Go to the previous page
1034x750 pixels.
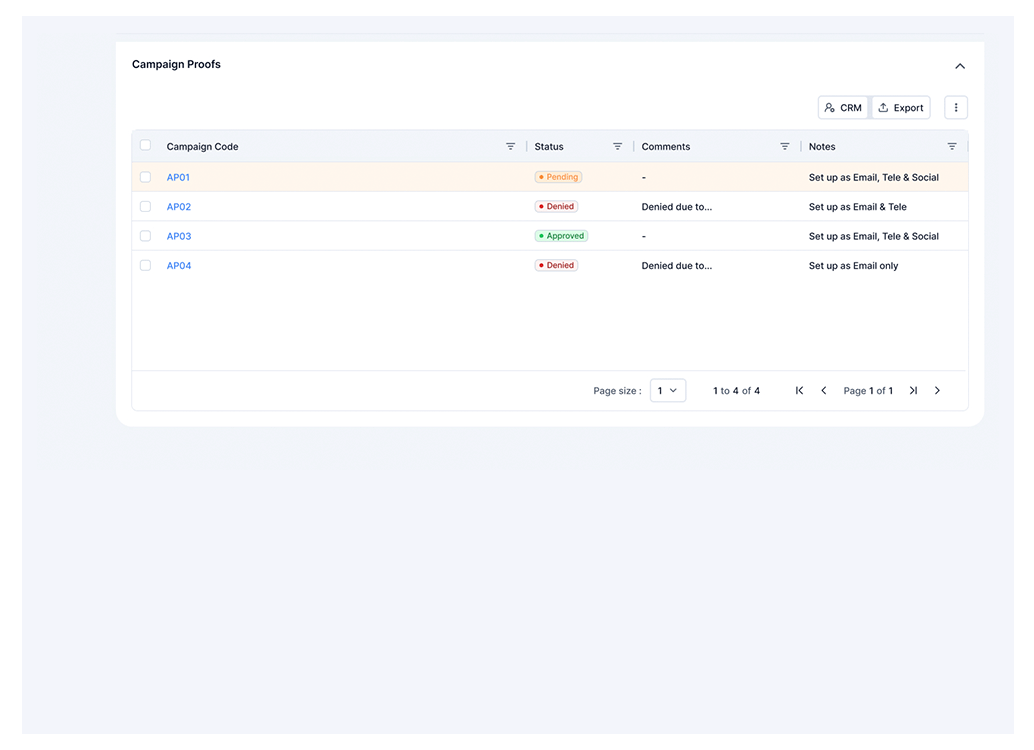click(x=824, y=391)
